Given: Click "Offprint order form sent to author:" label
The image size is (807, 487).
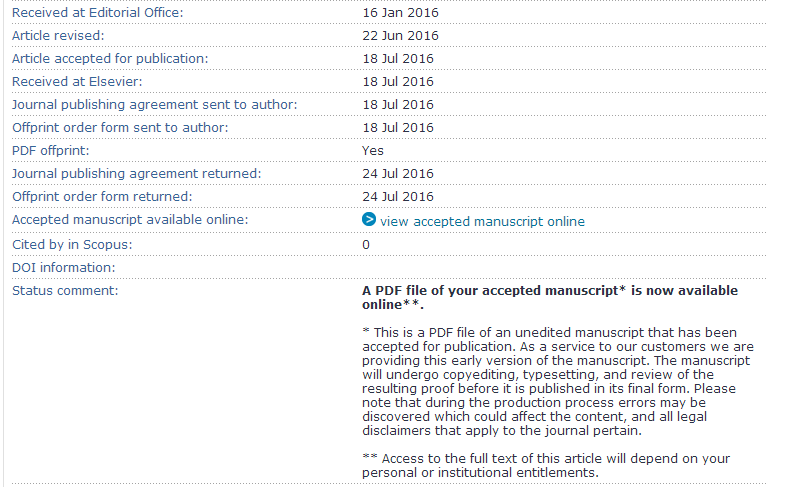Looking at the screenshot, I should point(120,128).
